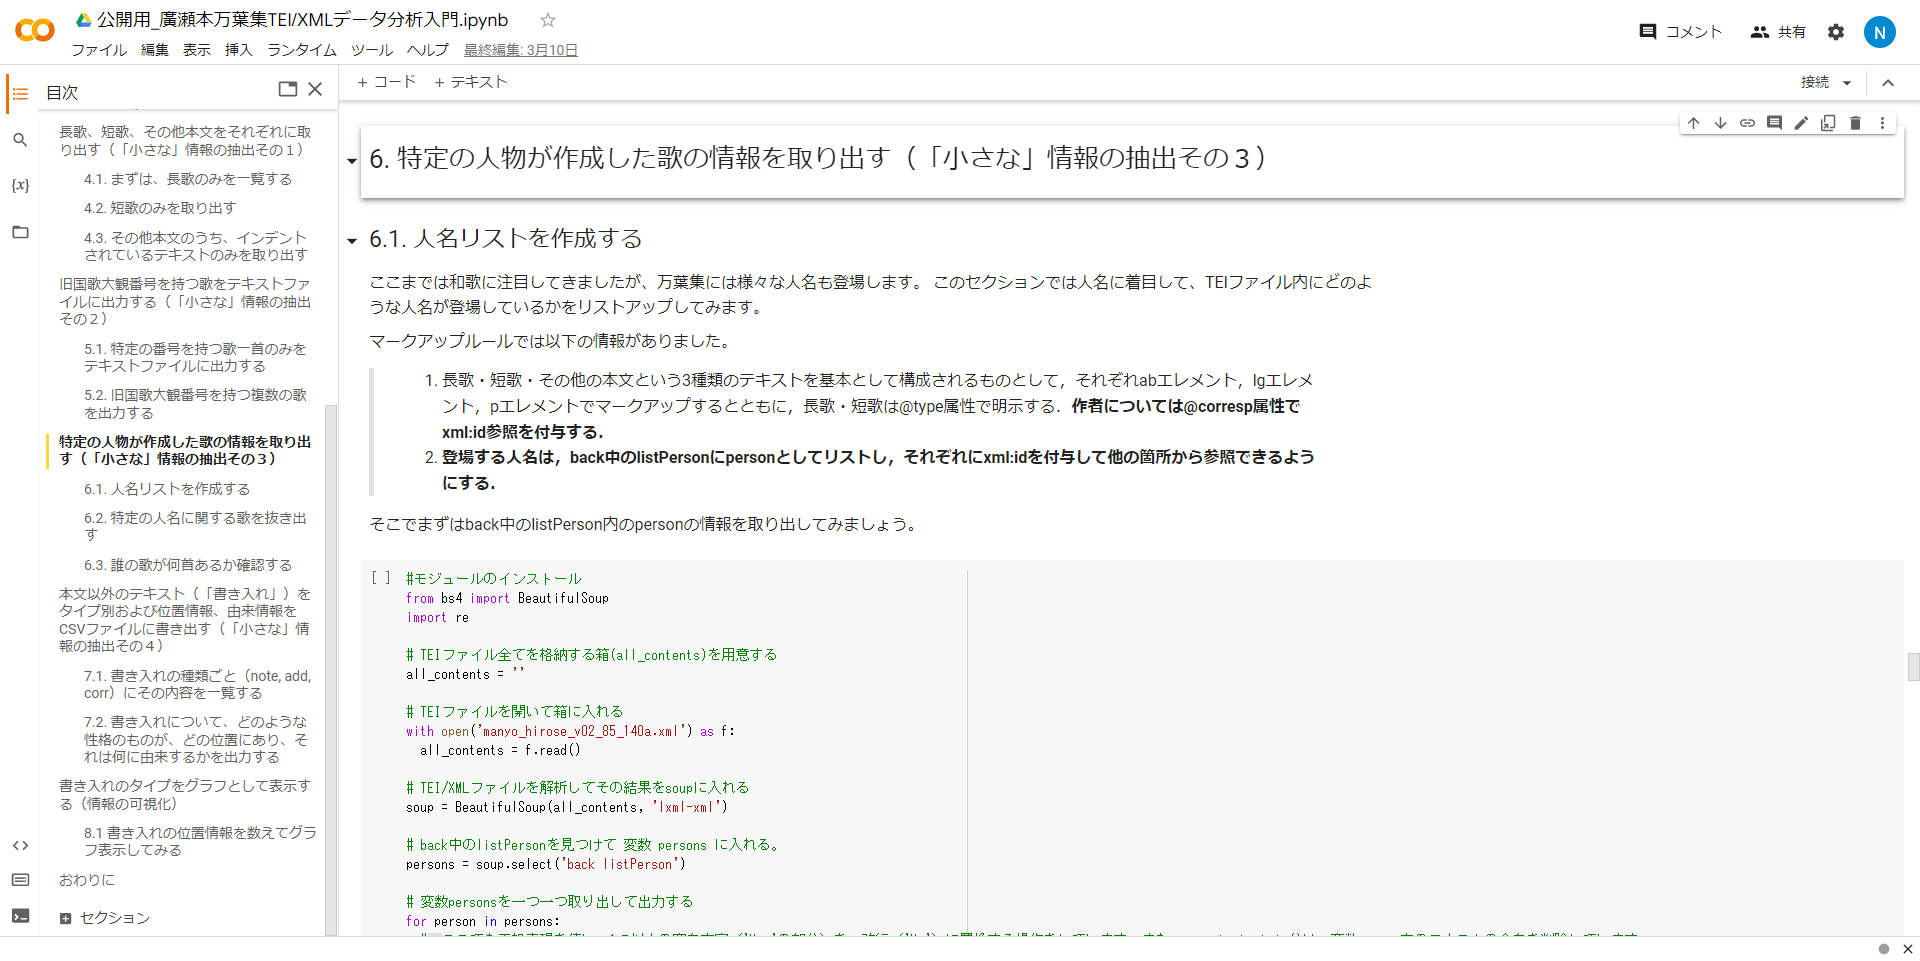
Task: Add a new code cell with +コード
Action: (x=386, y=82)
